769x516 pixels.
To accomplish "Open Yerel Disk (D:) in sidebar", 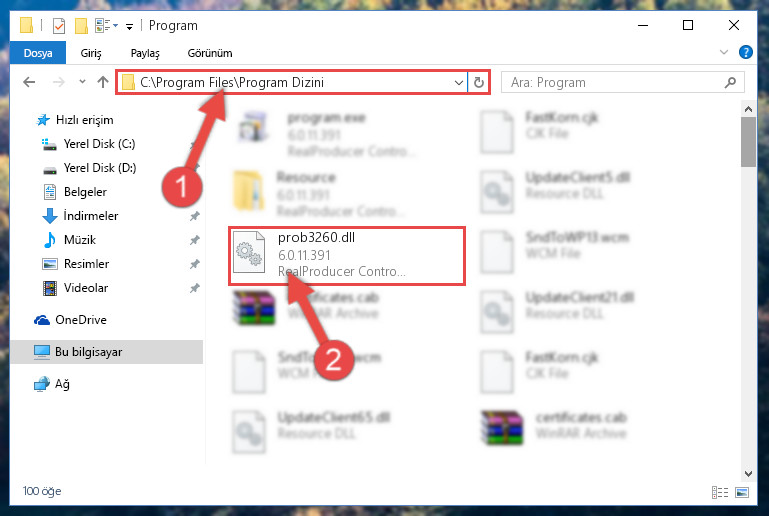I will pyautogui.click(x=100, y=168).
